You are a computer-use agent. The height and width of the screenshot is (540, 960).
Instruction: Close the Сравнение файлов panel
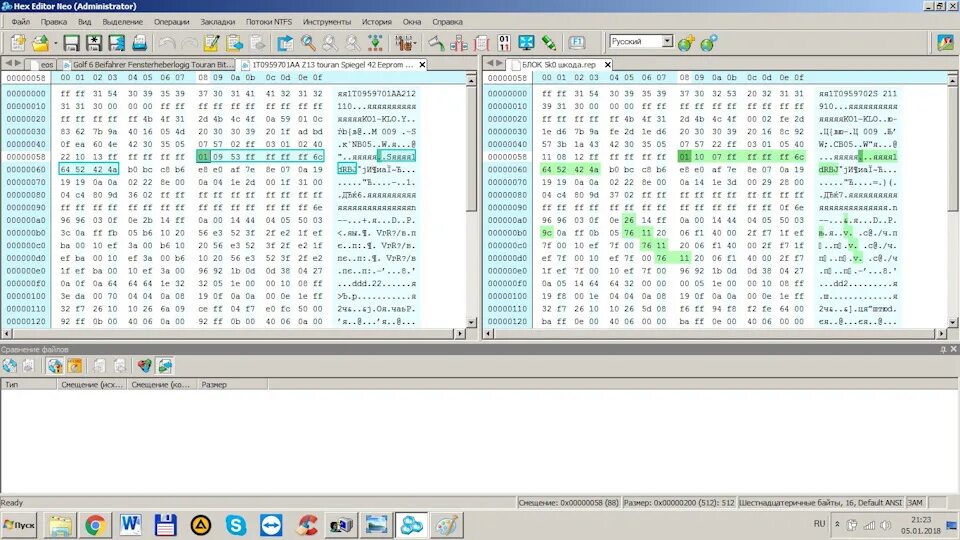(953, 349)
